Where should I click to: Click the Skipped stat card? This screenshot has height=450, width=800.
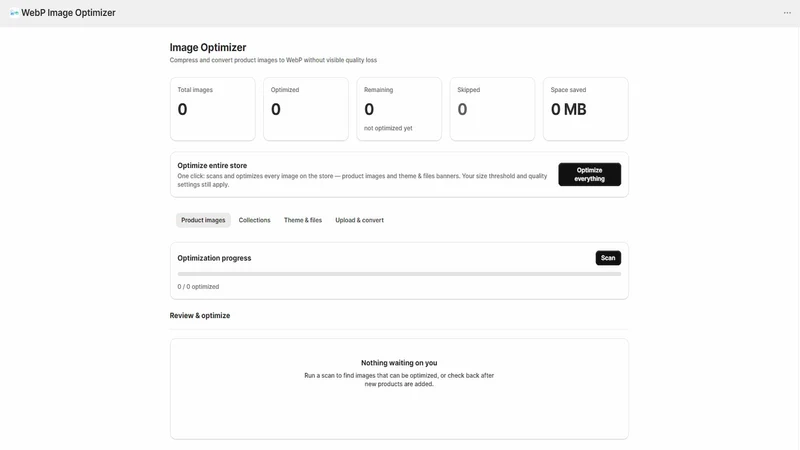492,109
